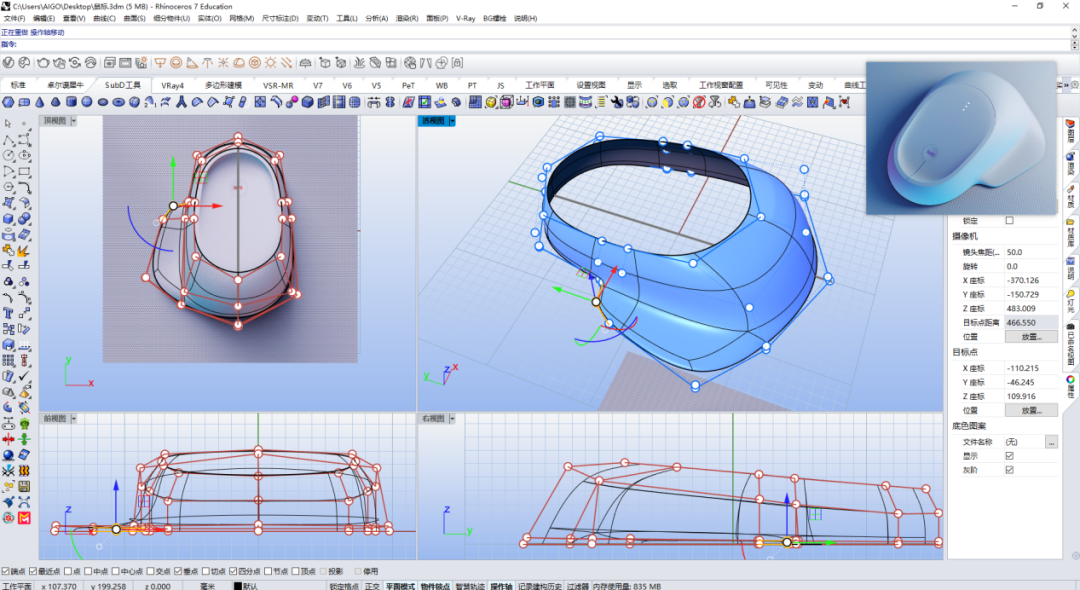Check the 锁定 checkbox in properties panel
1080x590 pixels.
[x=1009, y=220]
